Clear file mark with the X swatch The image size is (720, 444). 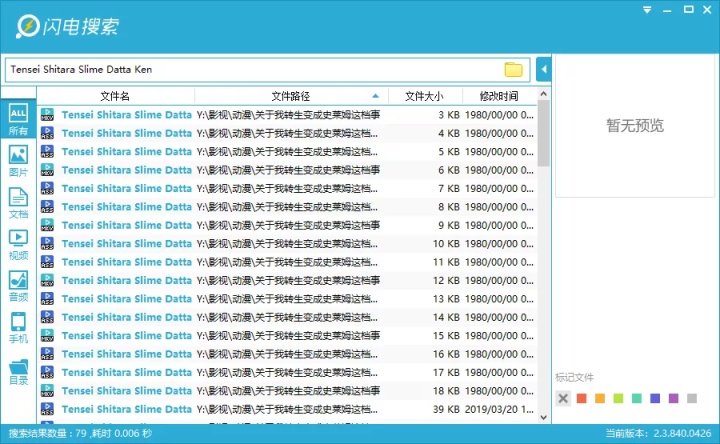(563, 398)
